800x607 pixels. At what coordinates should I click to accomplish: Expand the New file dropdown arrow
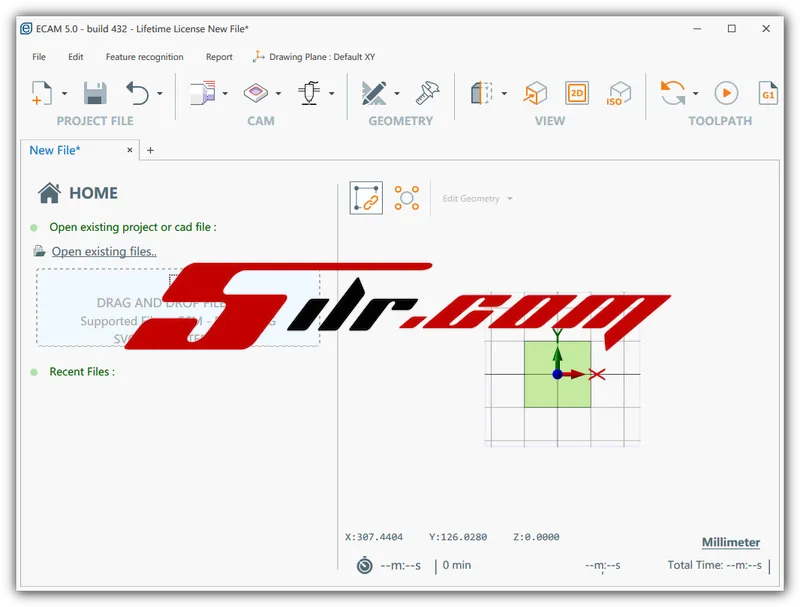click(64, 93)
